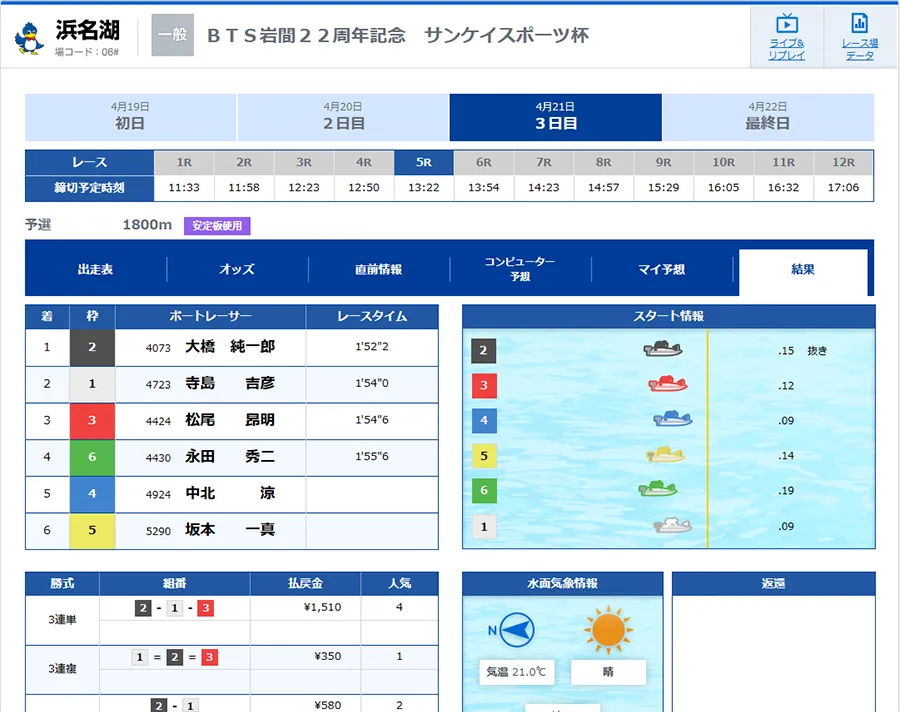Open the 直前情報 tab
Image resolution: width=900 pixels, height=712 pixels.
click(x=379, y=270)
